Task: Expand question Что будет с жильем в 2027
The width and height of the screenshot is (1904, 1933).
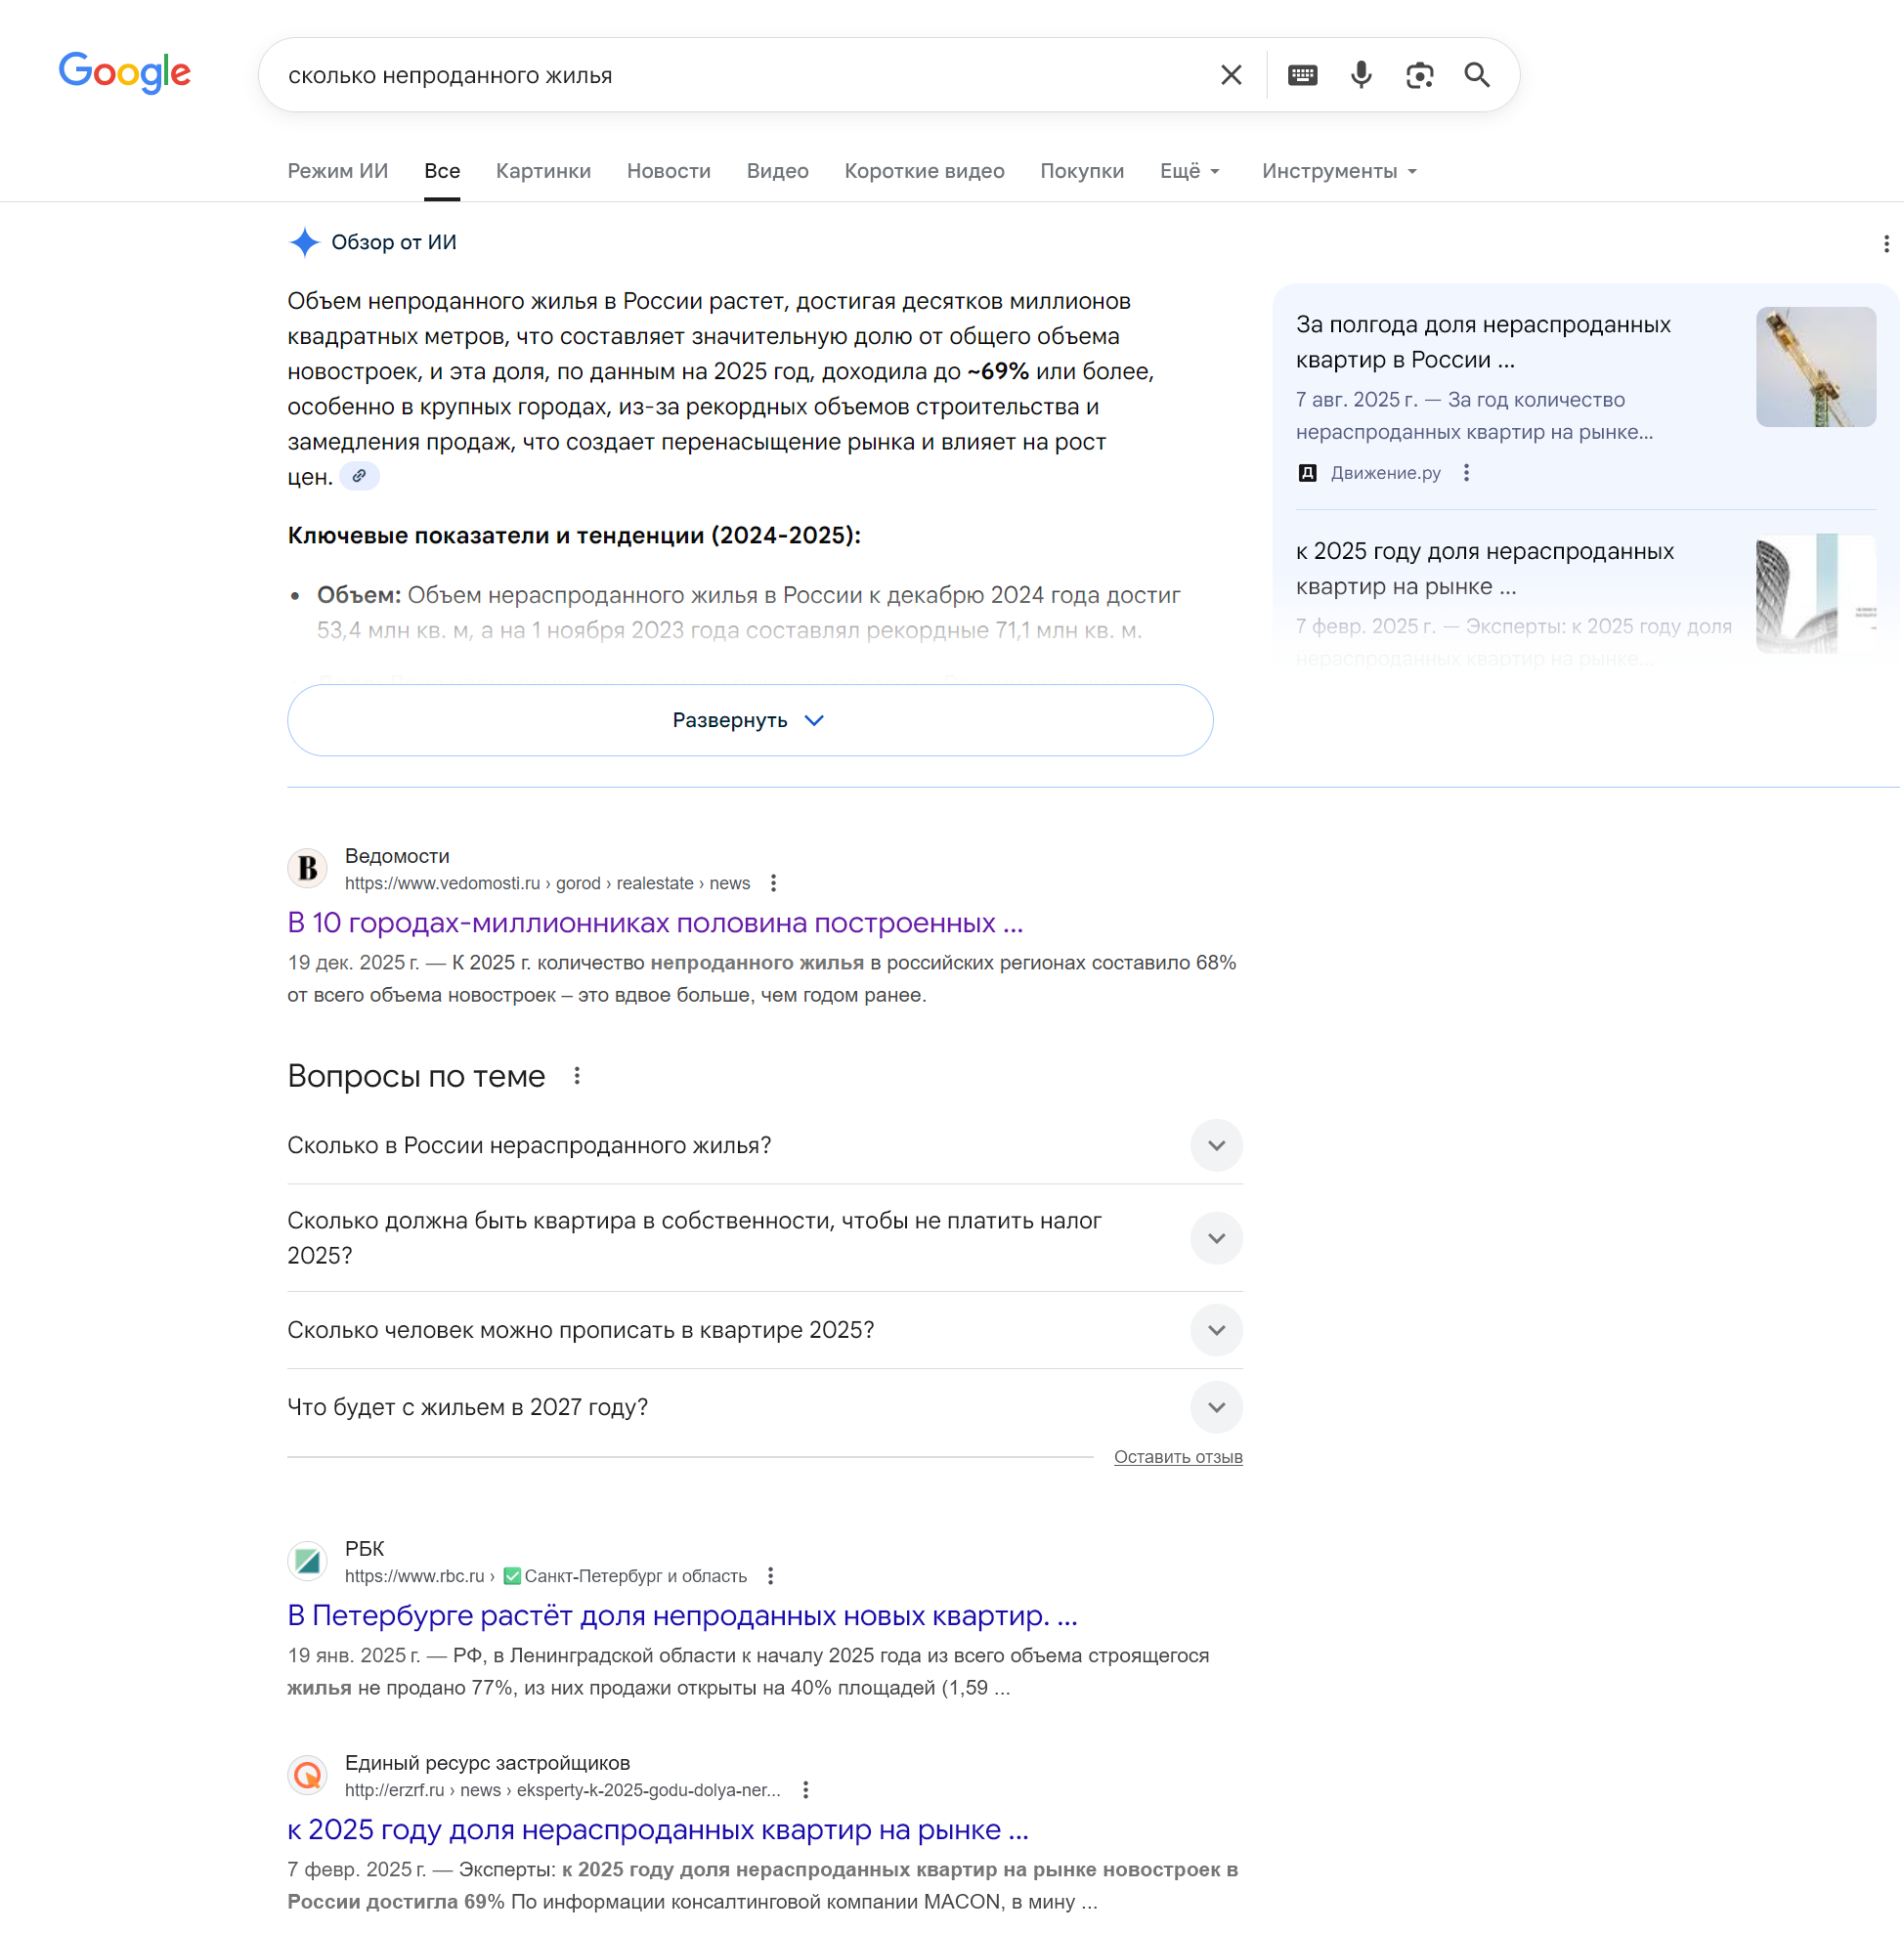Action: click(764, 1407)
